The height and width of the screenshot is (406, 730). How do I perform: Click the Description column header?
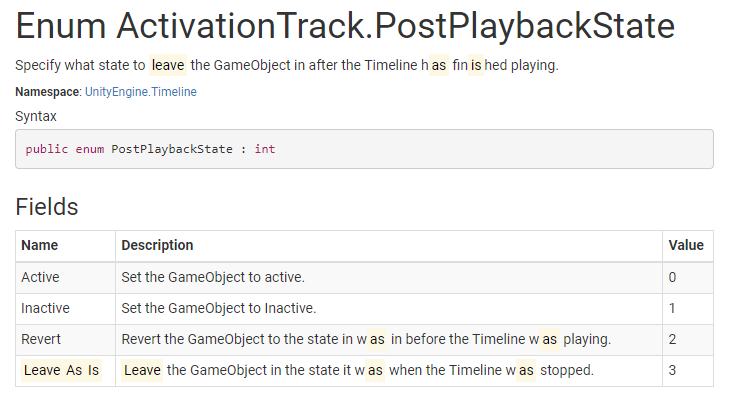[x=157, y=245]
